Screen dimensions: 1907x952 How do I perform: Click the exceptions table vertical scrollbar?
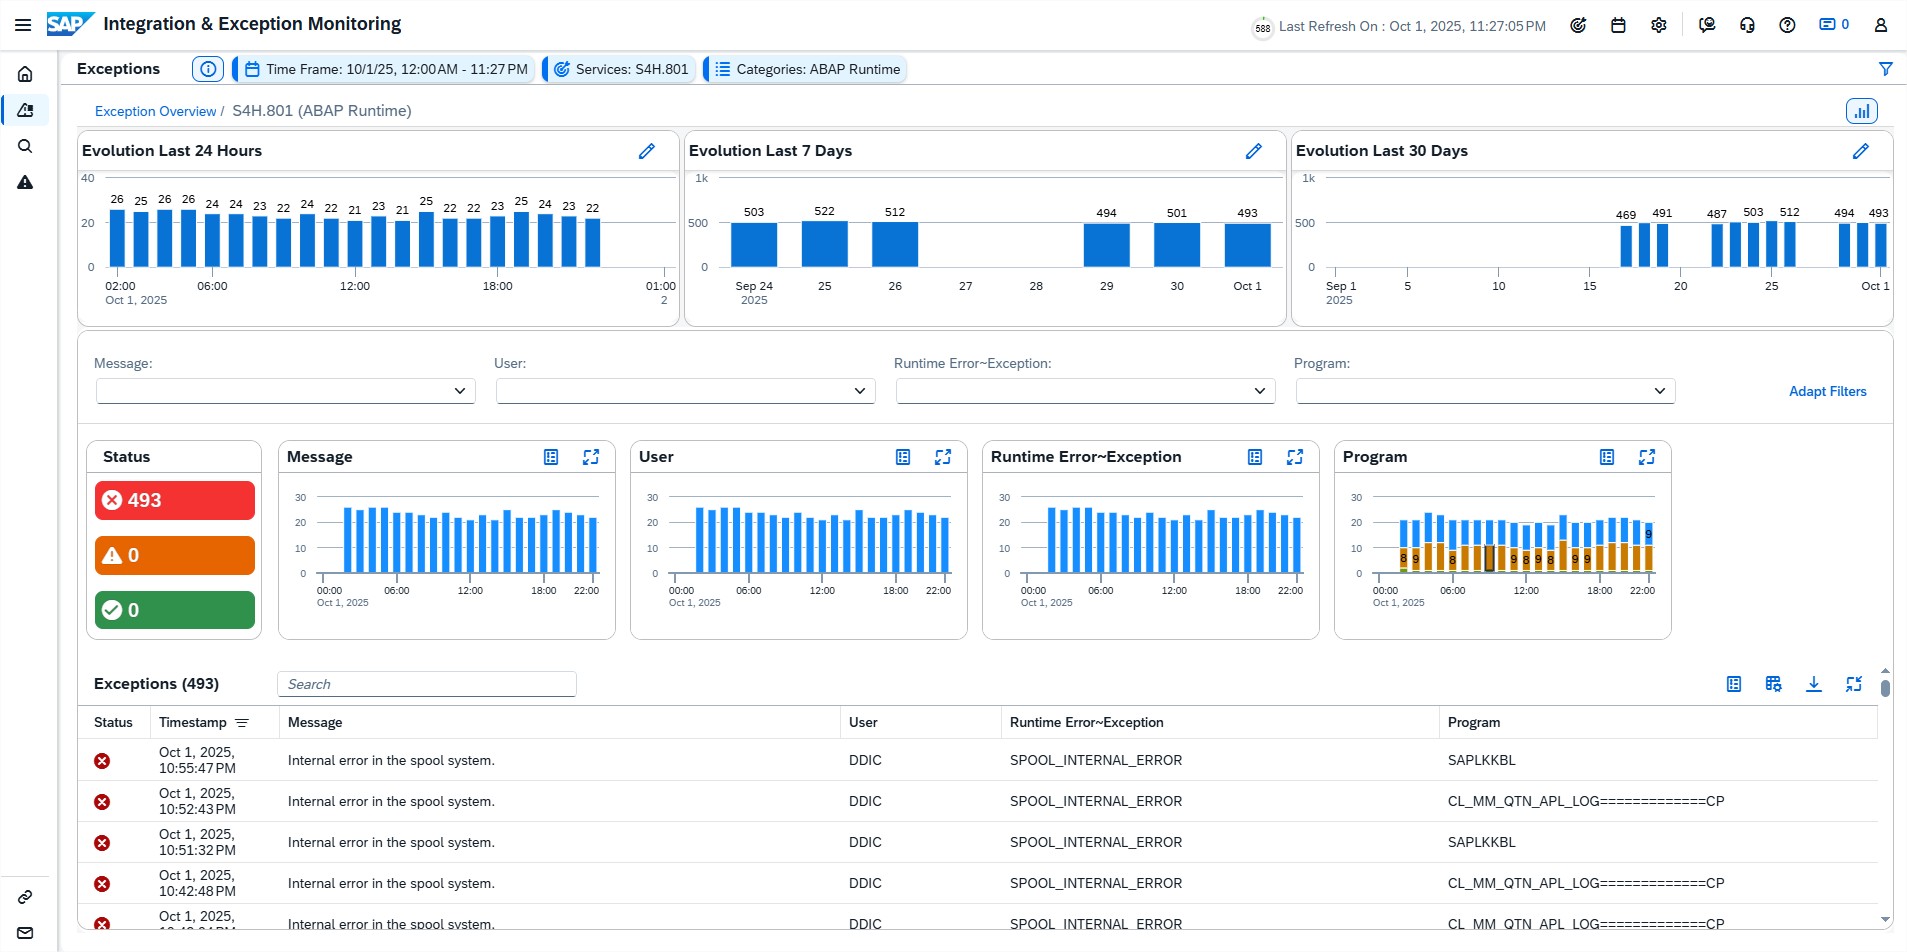(1885, 689)
